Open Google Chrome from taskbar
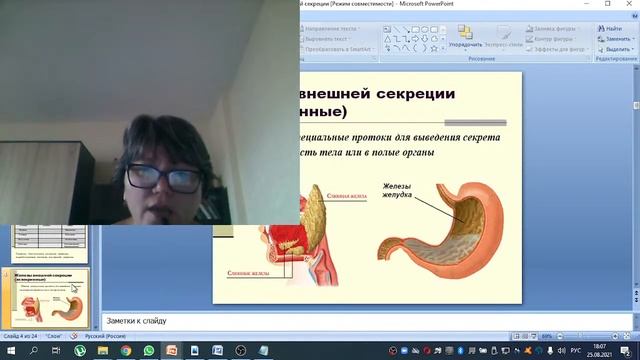 [126, 351]
